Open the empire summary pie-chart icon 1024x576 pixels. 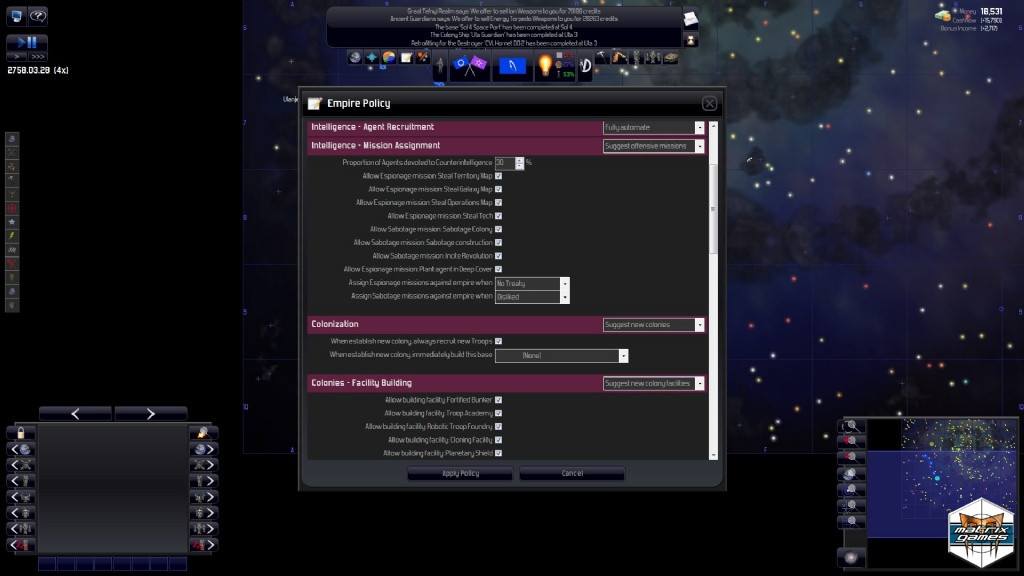tap(389, 57)
